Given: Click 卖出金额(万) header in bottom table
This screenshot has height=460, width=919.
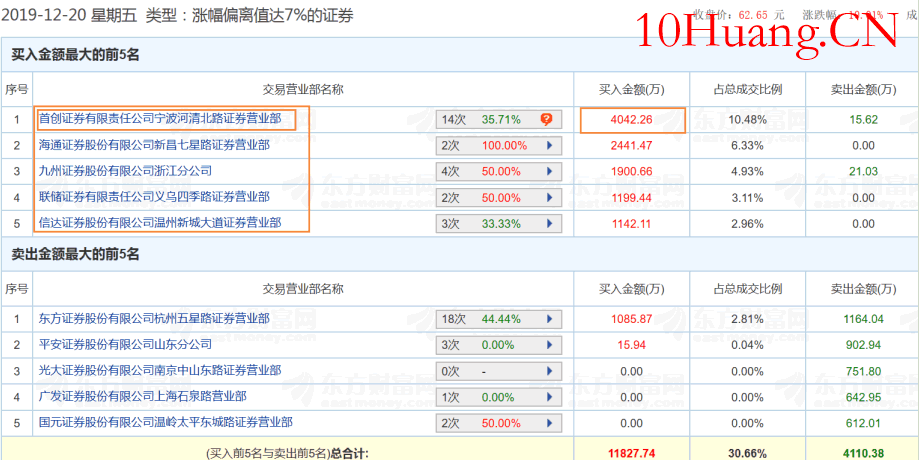Looking at the screenshot, I should point(863,288).
